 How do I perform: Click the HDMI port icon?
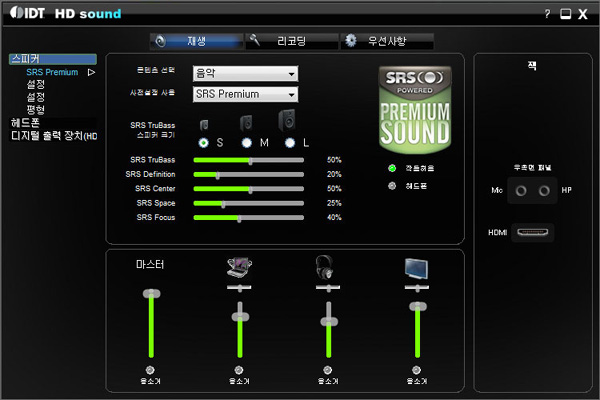click(533, 232)
